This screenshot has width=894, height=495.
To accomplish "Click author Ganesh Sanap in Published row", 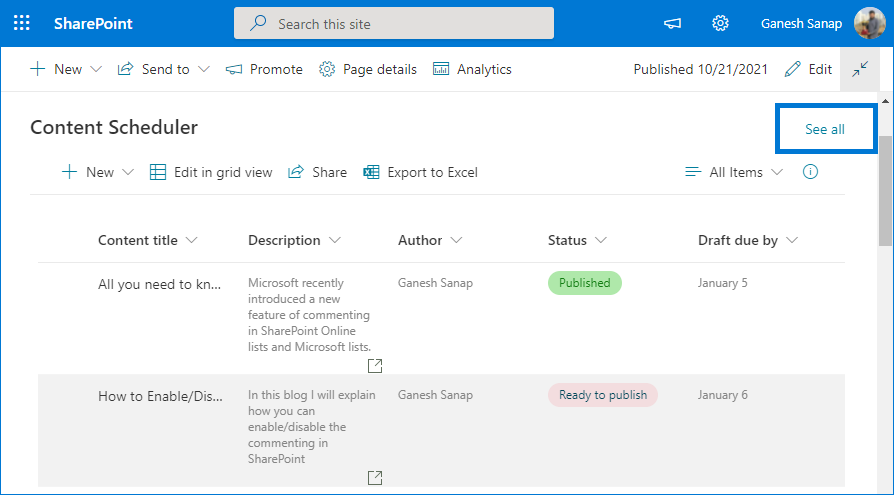I will tap(435, 283).
